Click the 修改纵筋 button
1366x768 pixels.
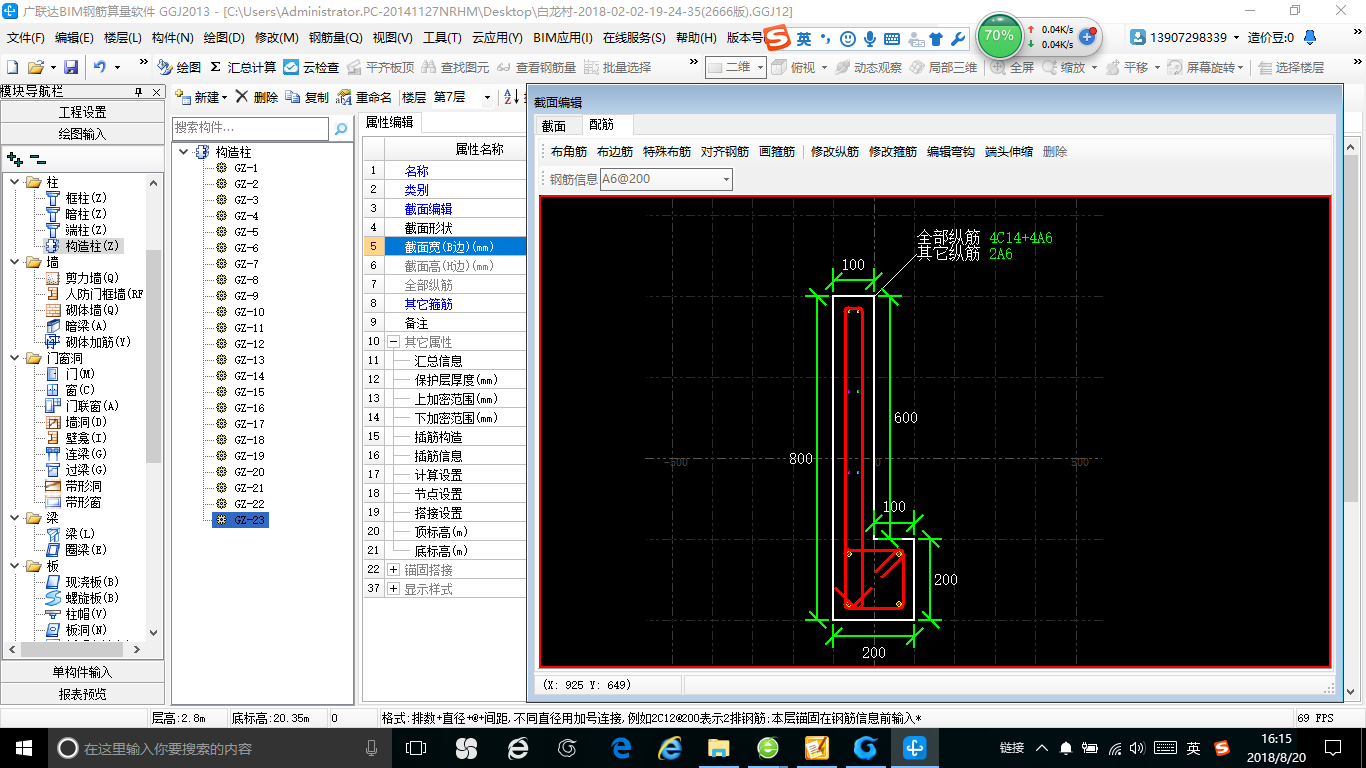coord(835,152)
